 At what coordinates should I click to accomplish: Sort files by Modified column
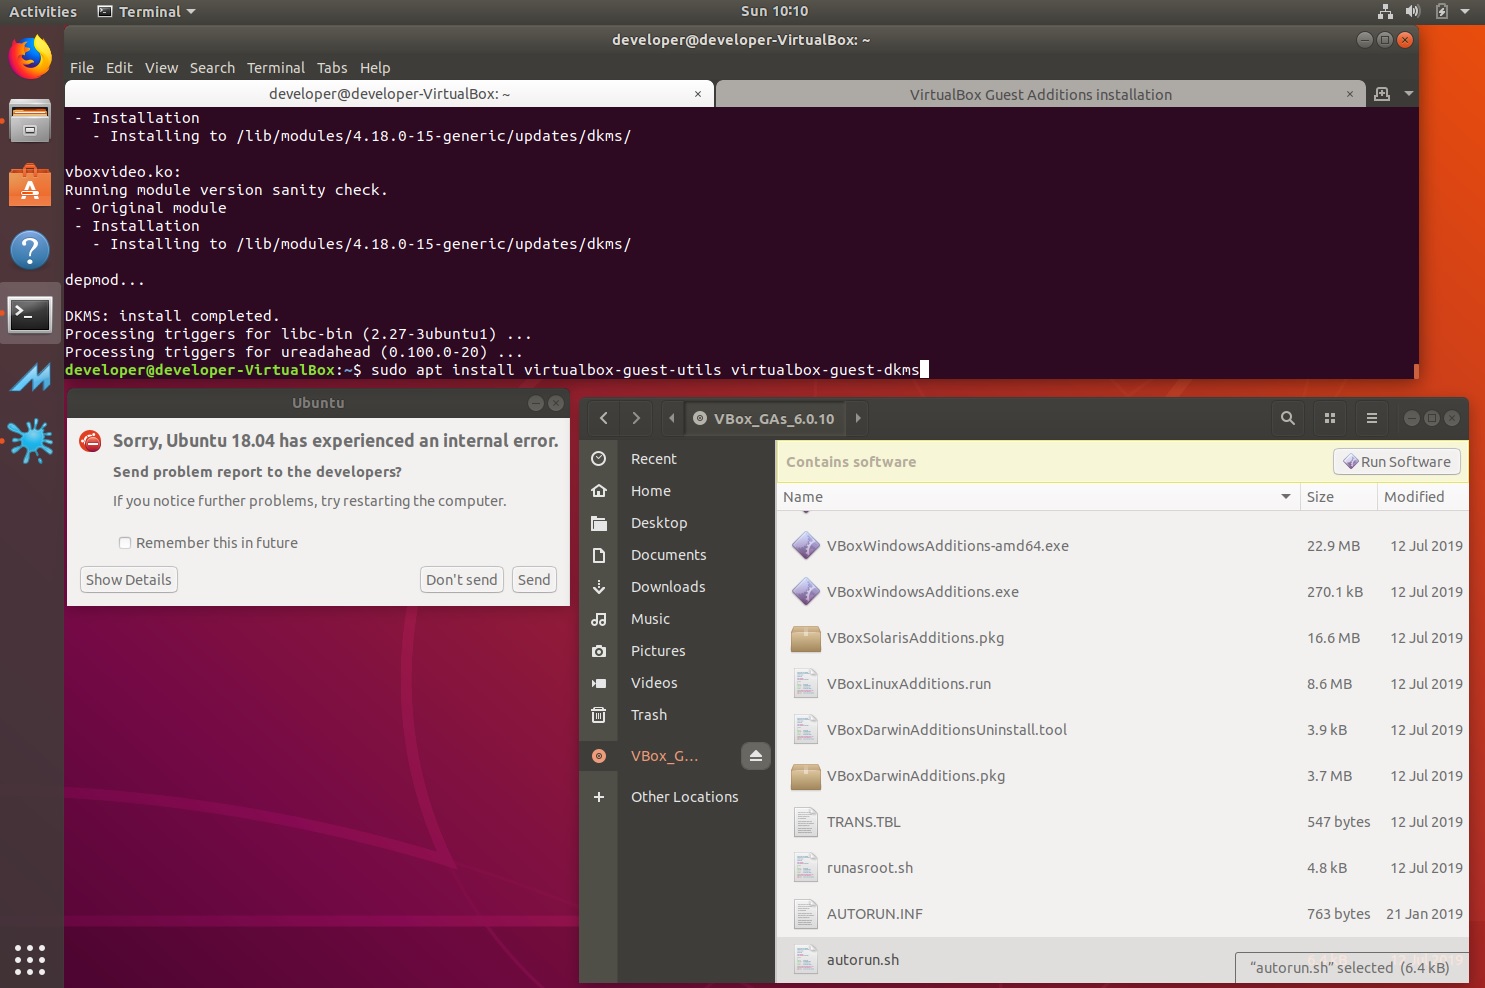(x=1422, y=497)
